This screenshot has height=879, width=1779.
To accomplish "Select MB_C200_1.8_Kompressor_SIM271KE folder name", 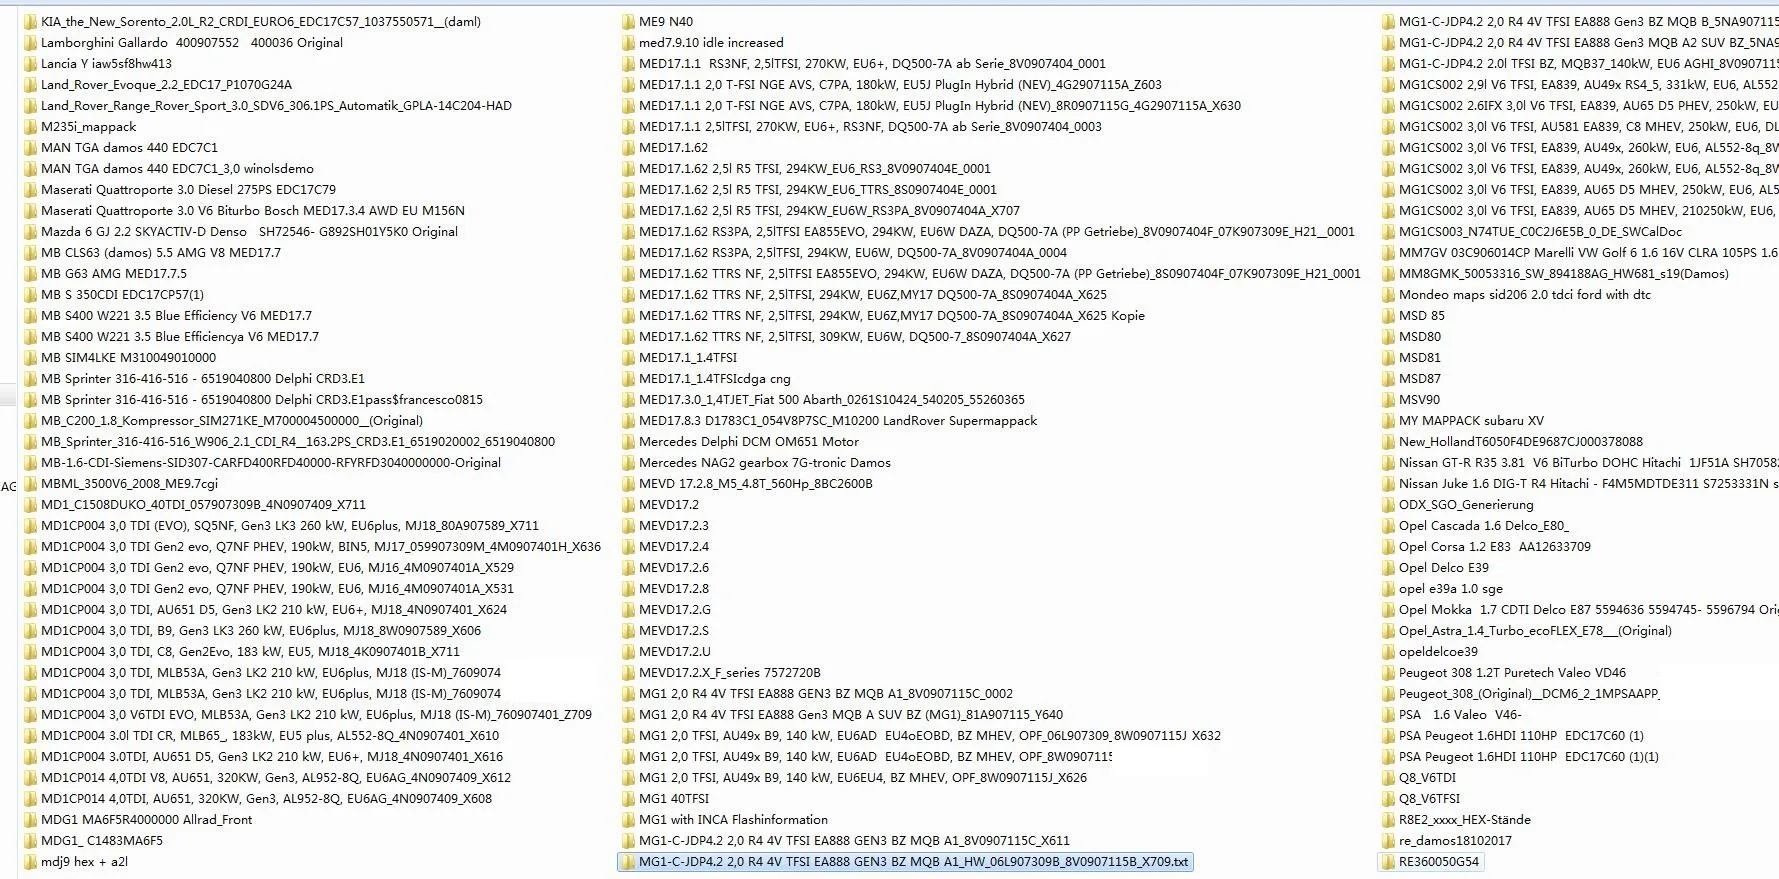I will [x=232, y=421].
